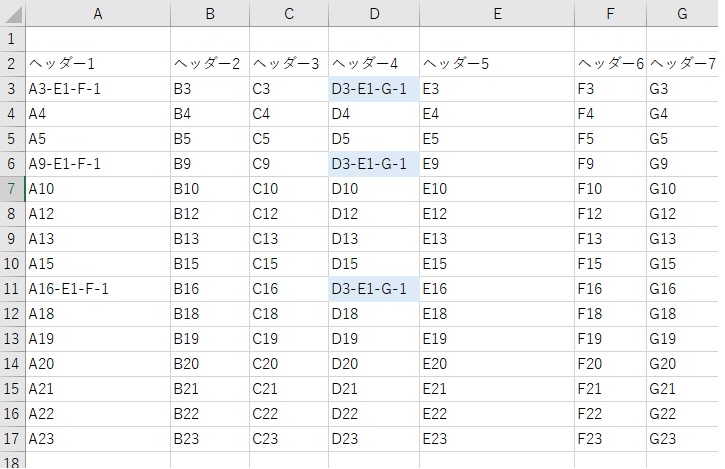Click highlighted D3-E1-G-1 cell in row 6
The width and height of the screenshot is (725, 469).
(x=373, y=164)
